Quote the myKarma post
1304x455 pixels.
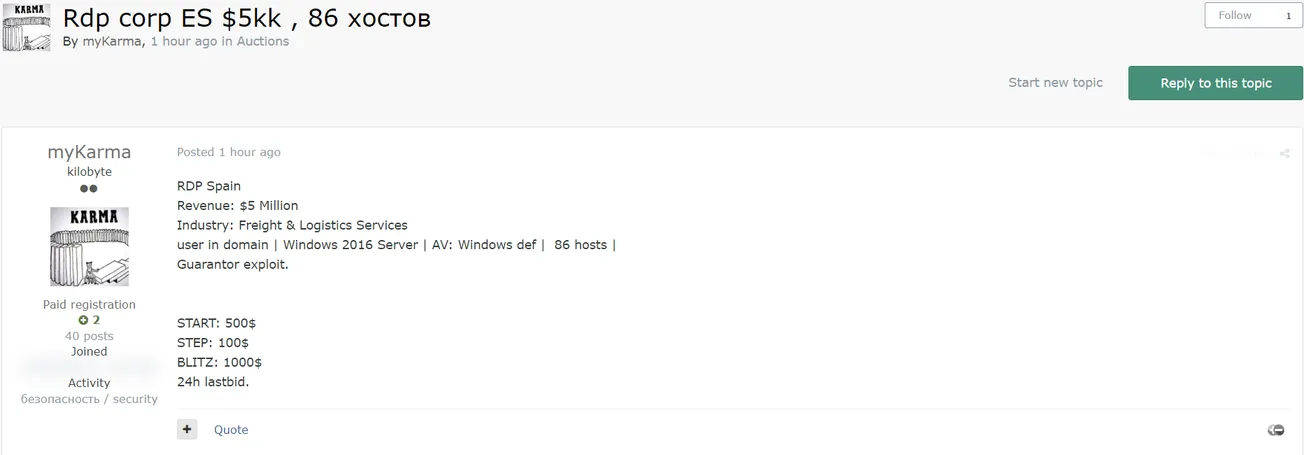pyautogui.click(x=231, y=430)
